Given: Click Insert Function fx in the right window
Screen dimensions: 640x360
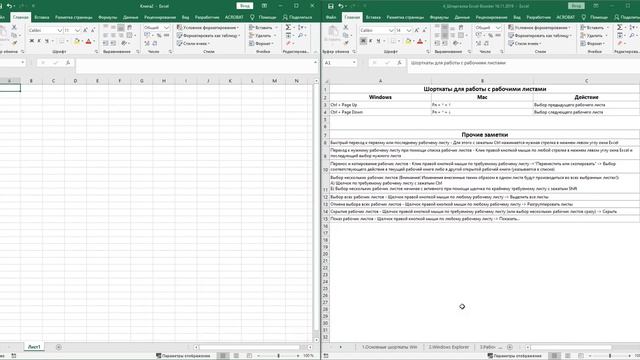Looking at the screenshot, I should [x=399, y=63].
